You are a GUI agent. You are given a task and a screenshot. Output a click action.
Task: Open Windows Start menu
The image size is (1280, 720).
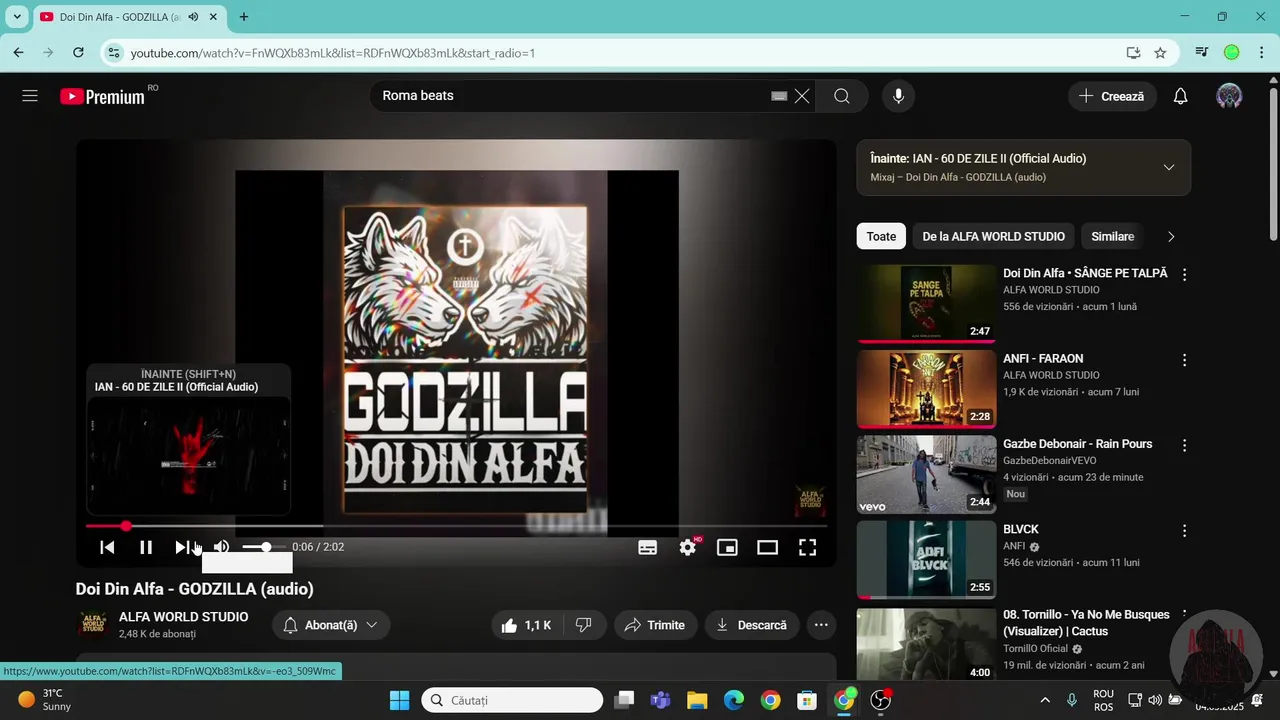[399, 700]
